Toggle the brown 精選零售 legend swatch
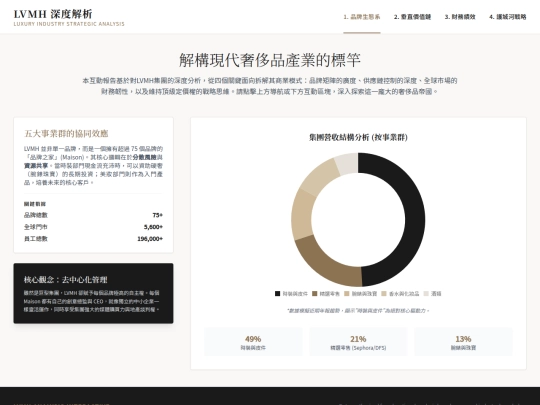540x405 pixels. tap(314, 293)
